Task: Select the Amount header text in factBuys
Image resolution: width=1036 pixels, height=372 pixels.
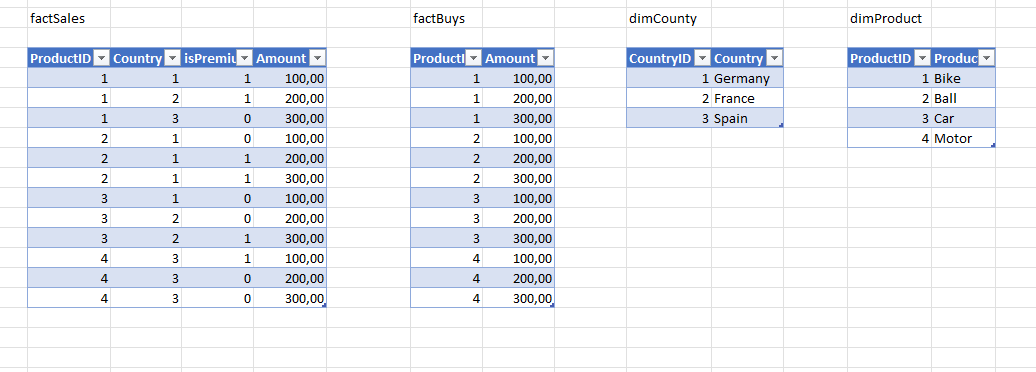Action: (x=510, y=59)
